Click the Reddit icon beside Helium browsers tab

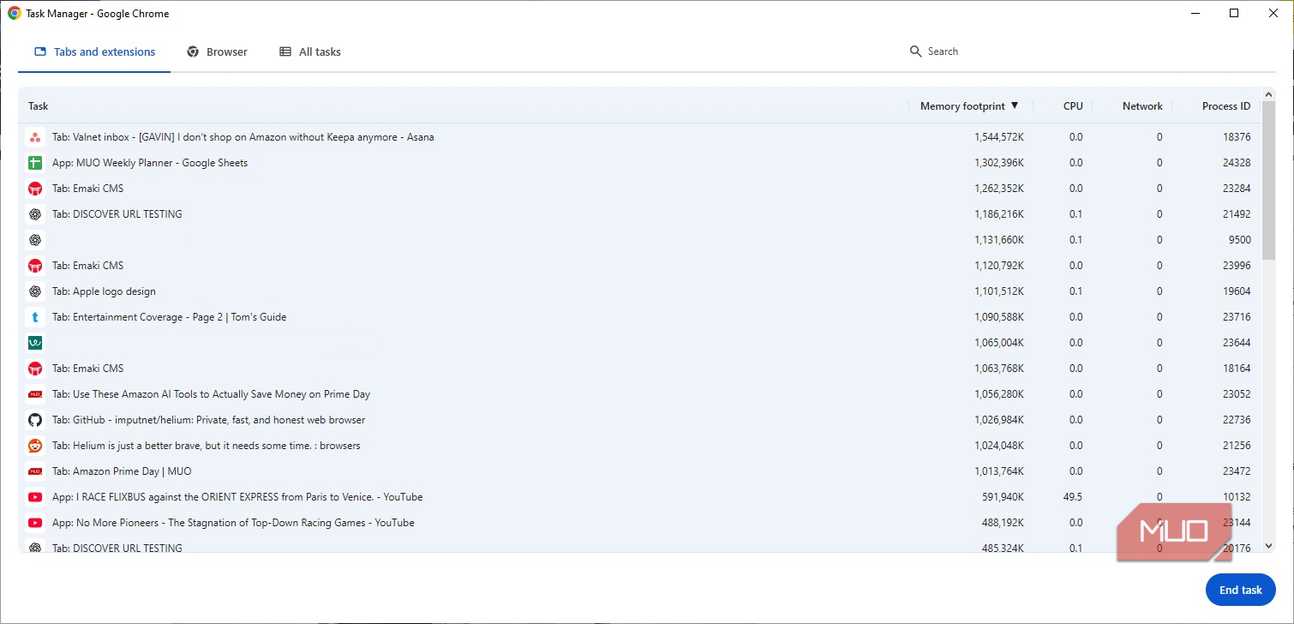35,446
